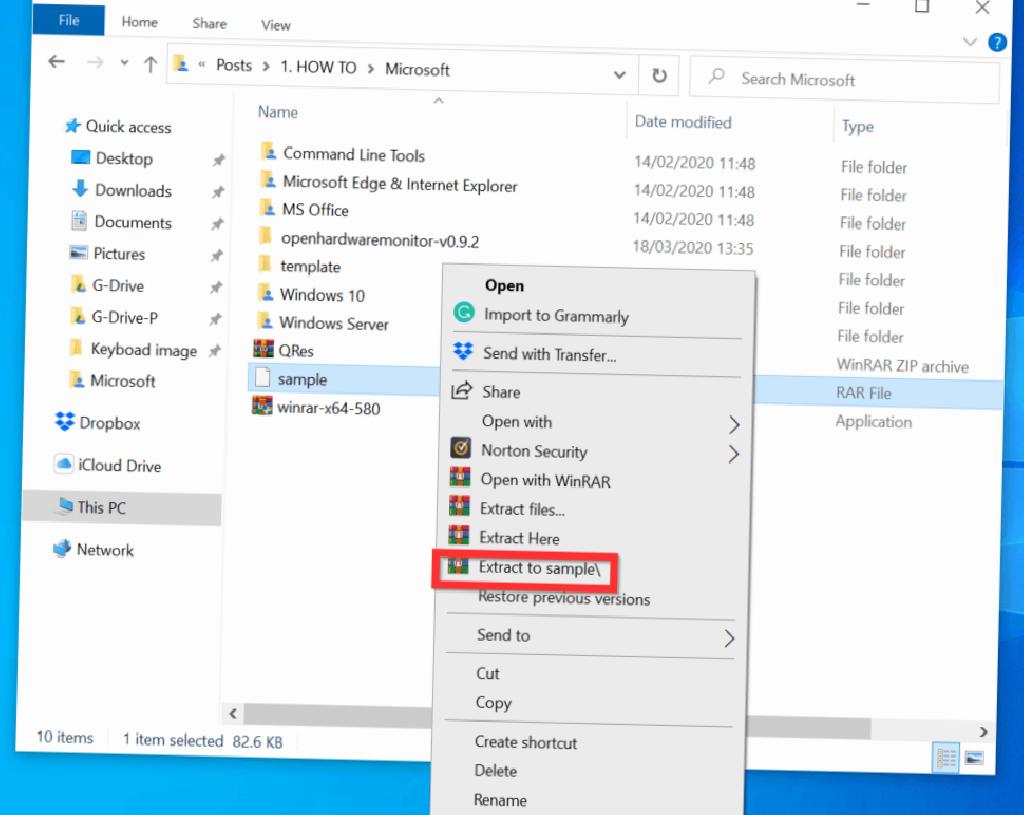
Task: Expand the address bar history dropdown
Action: pos(619,74)
